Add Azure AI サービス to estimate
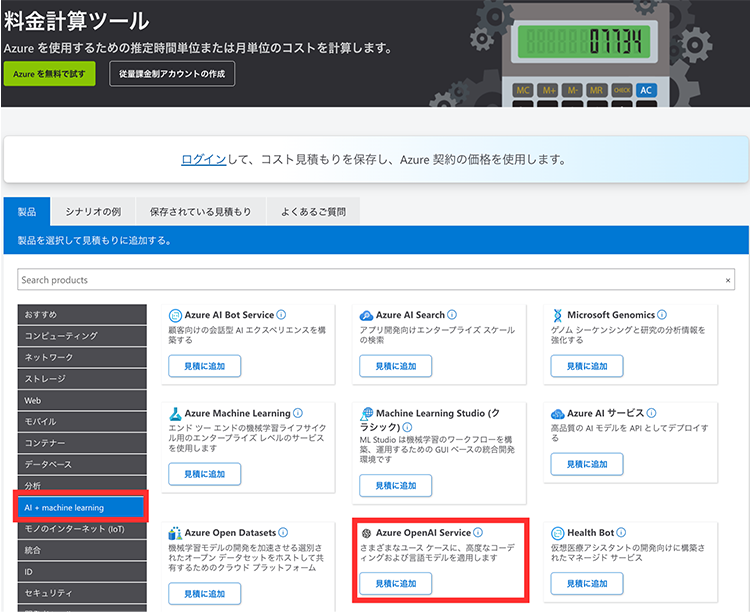Screen dimensions: 750x612 point(587,464)
